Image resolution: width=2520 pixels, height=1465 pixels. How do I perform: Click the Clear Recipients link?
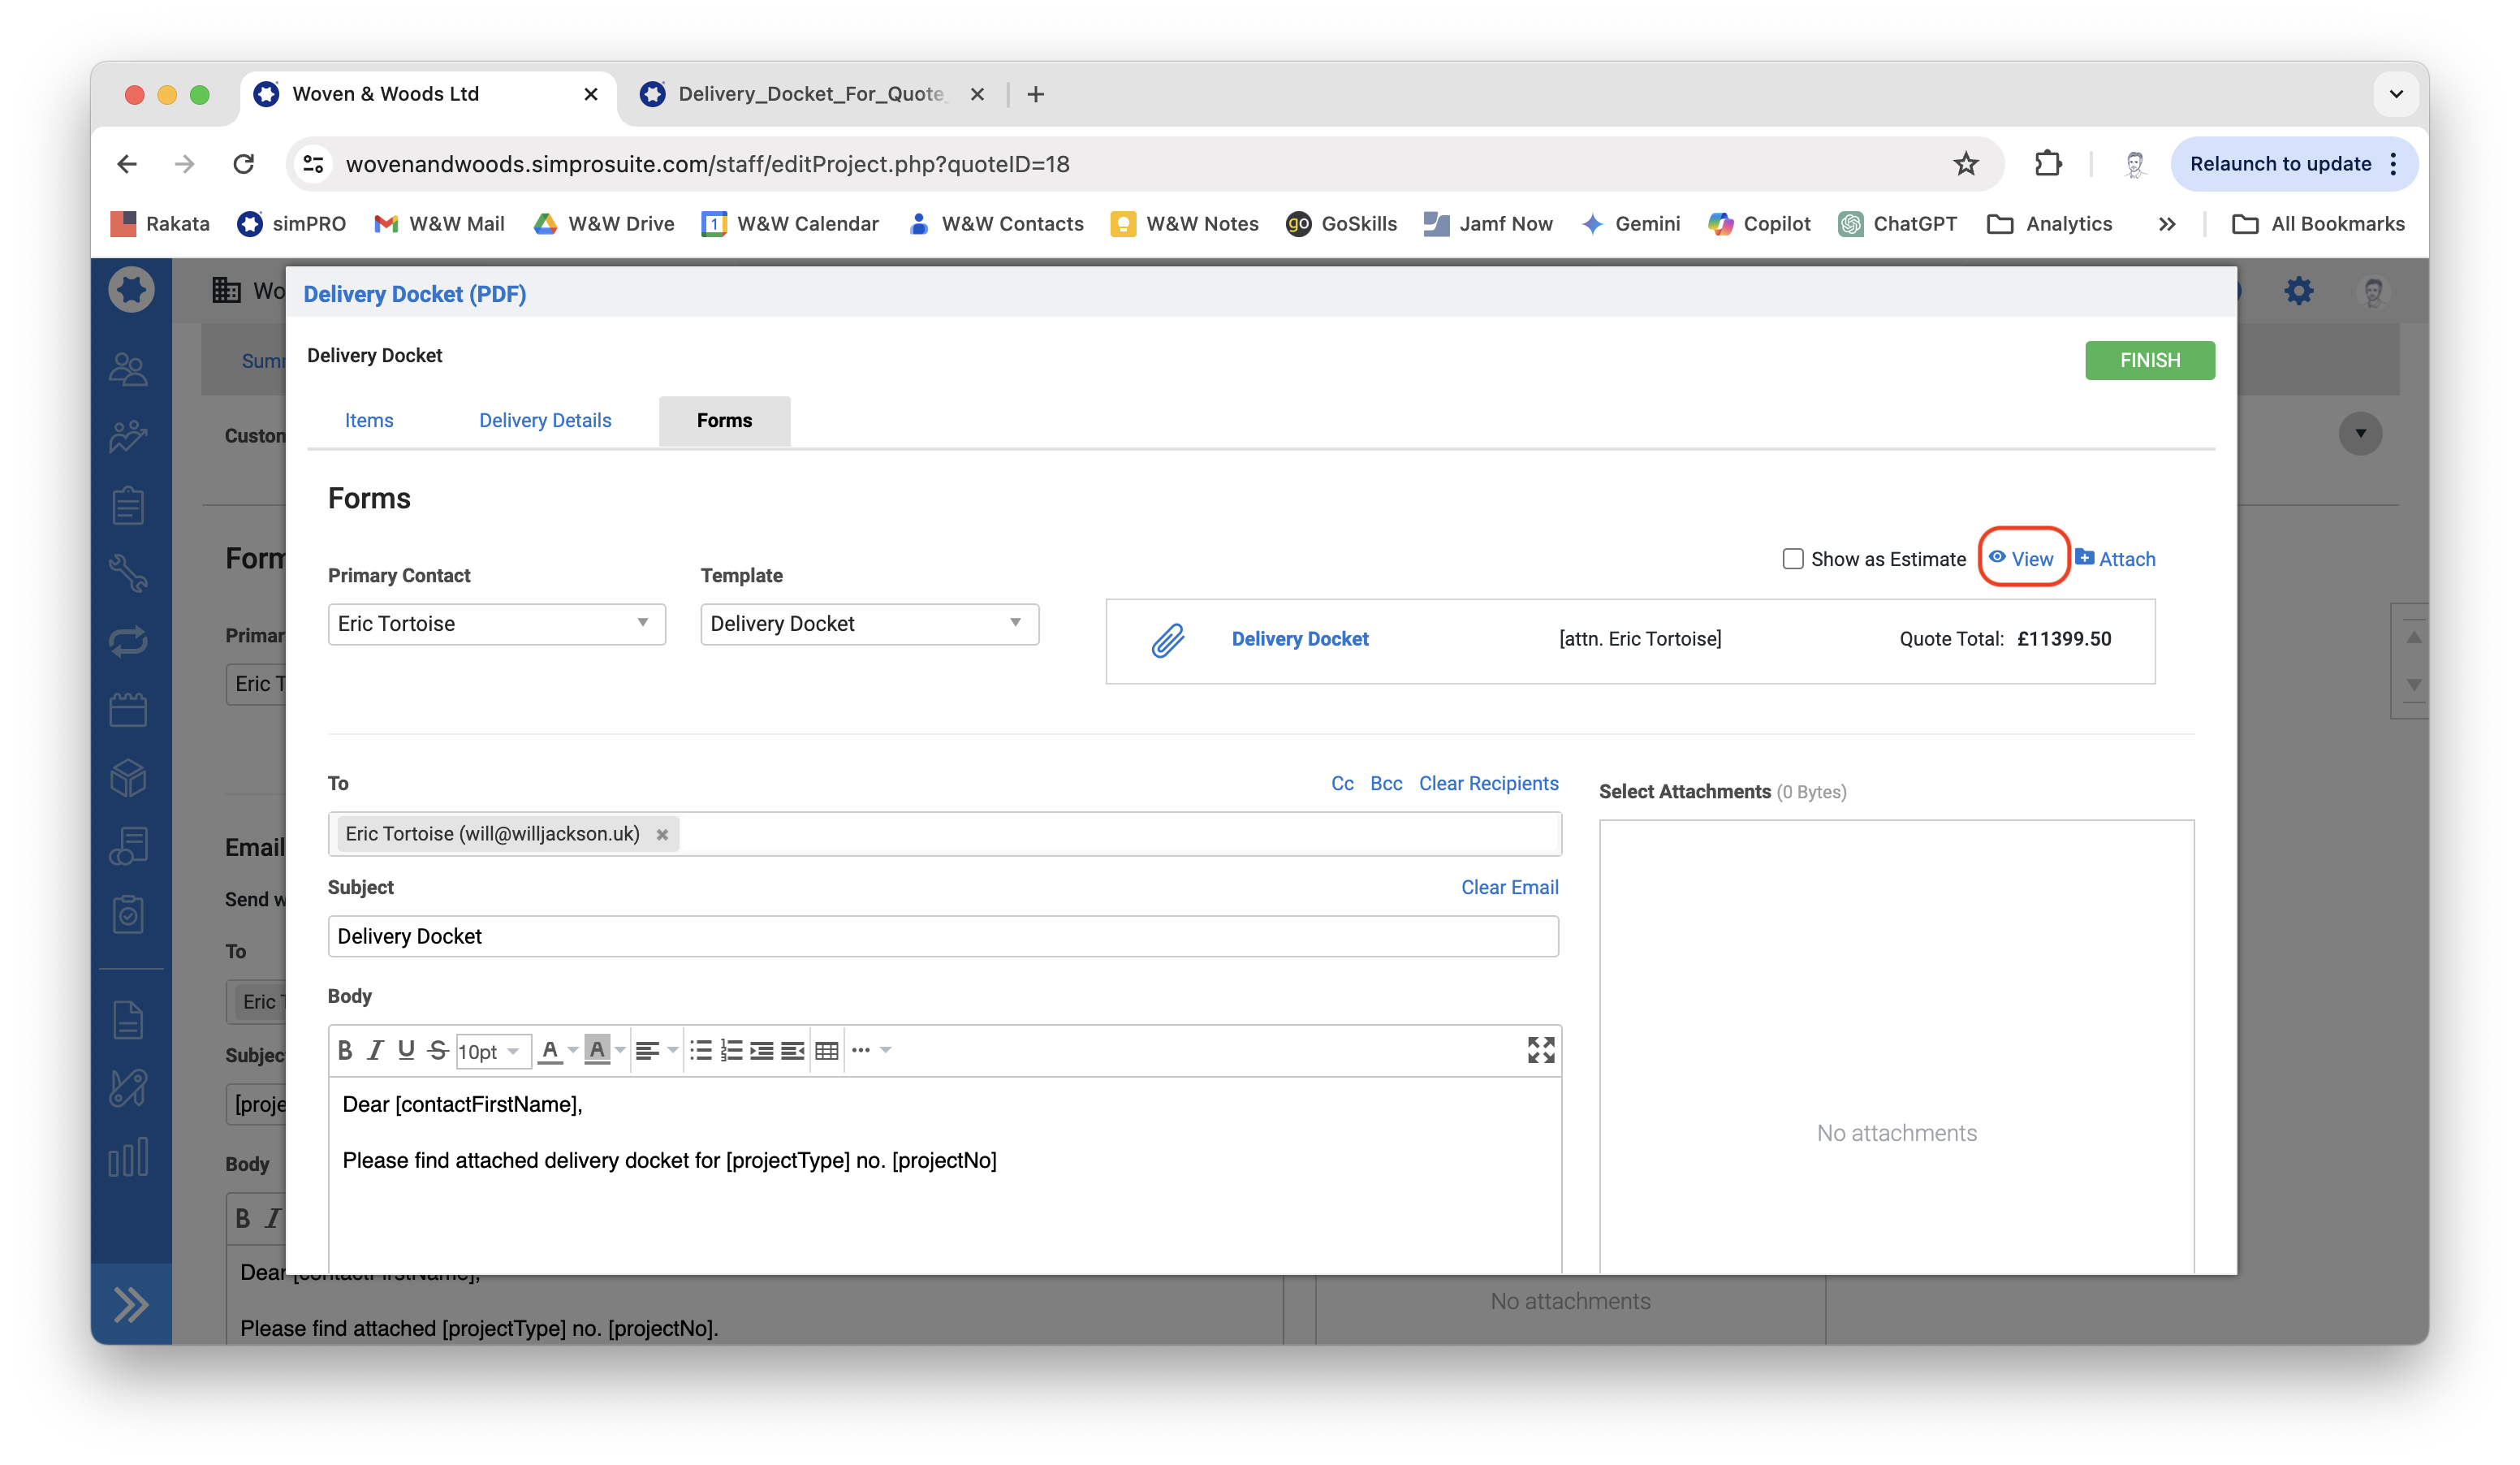click(1488, 784)
